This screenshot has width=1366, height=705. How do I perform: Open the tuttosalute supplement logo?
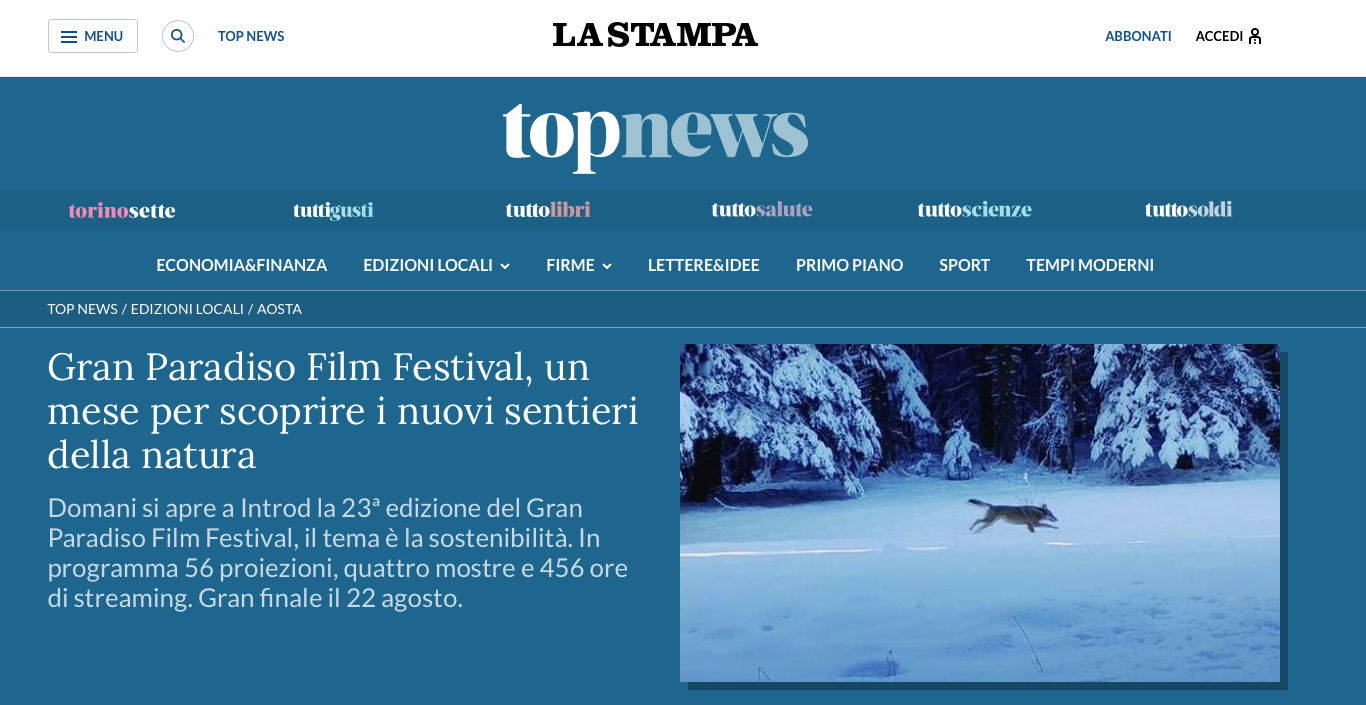(762, 210)
